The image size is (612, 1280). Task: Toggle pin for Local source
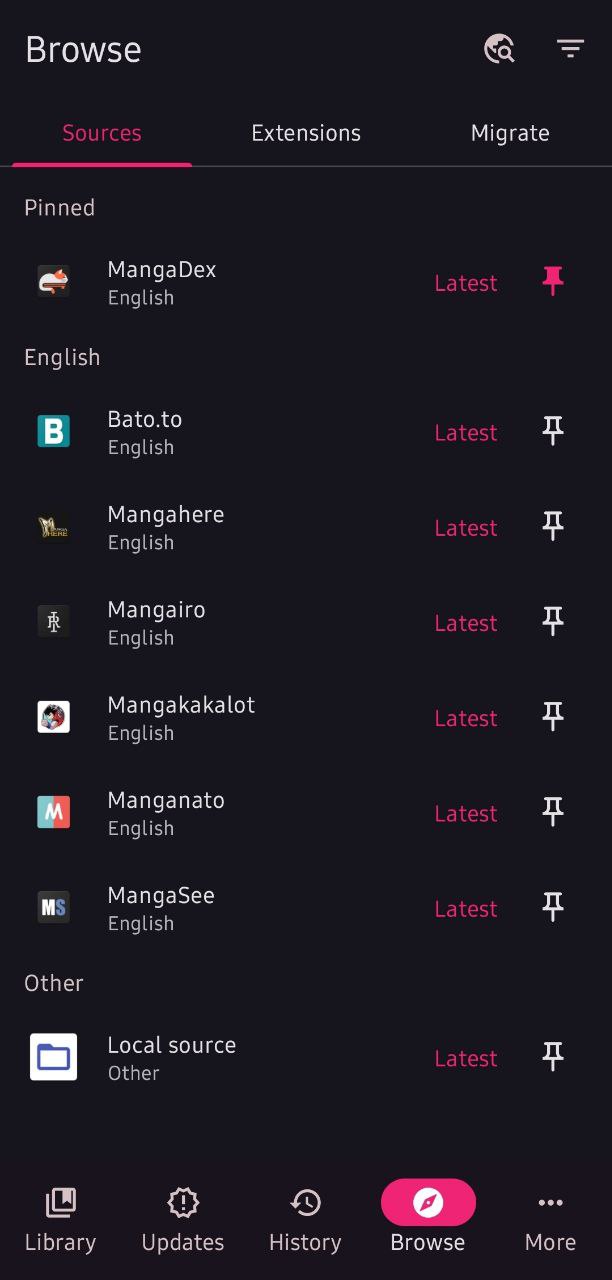(x=553, y=1057)
